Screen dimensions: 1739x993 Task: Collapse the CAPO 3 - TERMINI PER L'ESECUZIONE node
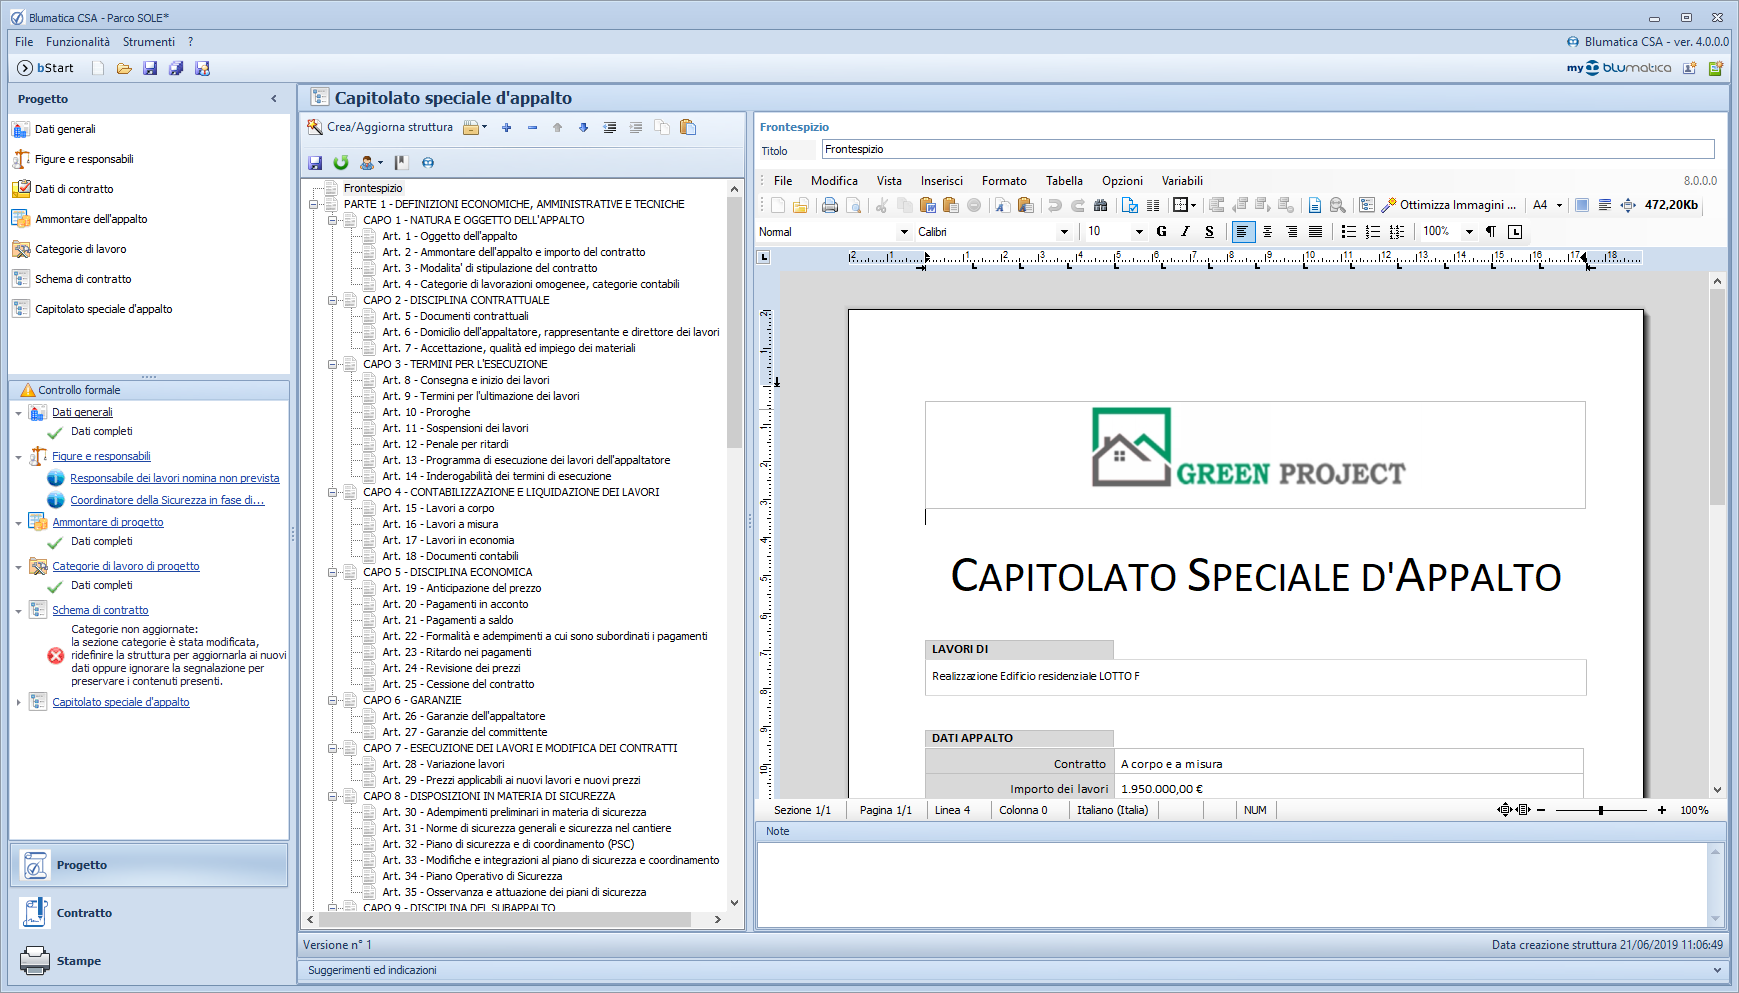(x=333, y=364)
